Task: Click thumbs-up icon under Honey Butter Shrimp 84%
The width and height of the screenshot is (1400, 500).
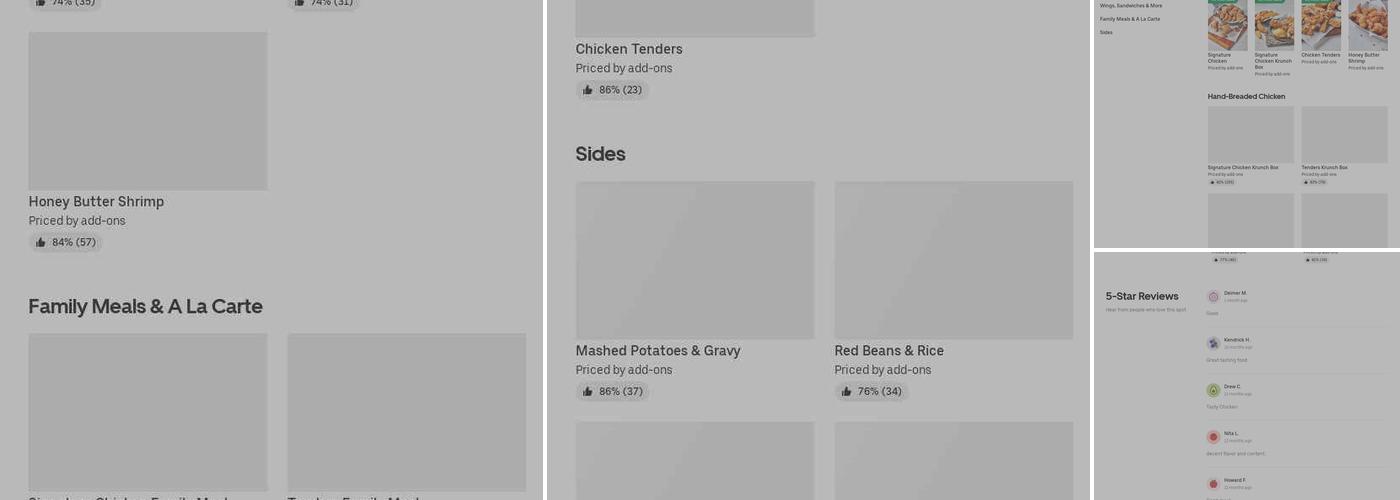Action: point(41,242)
